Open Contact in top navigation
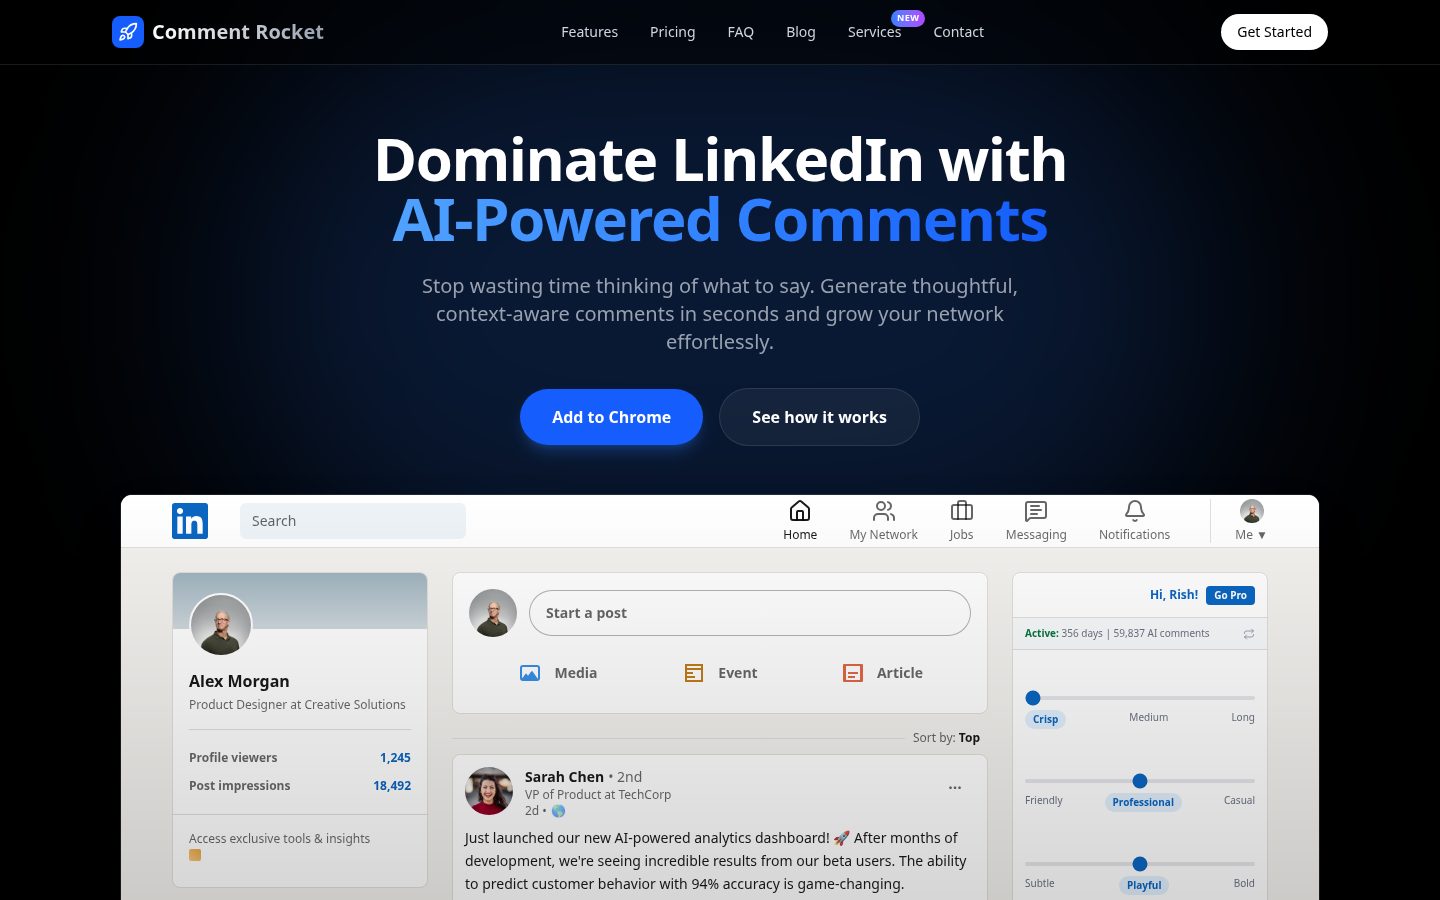This screenshot has width=1440, height=900. 958,32
